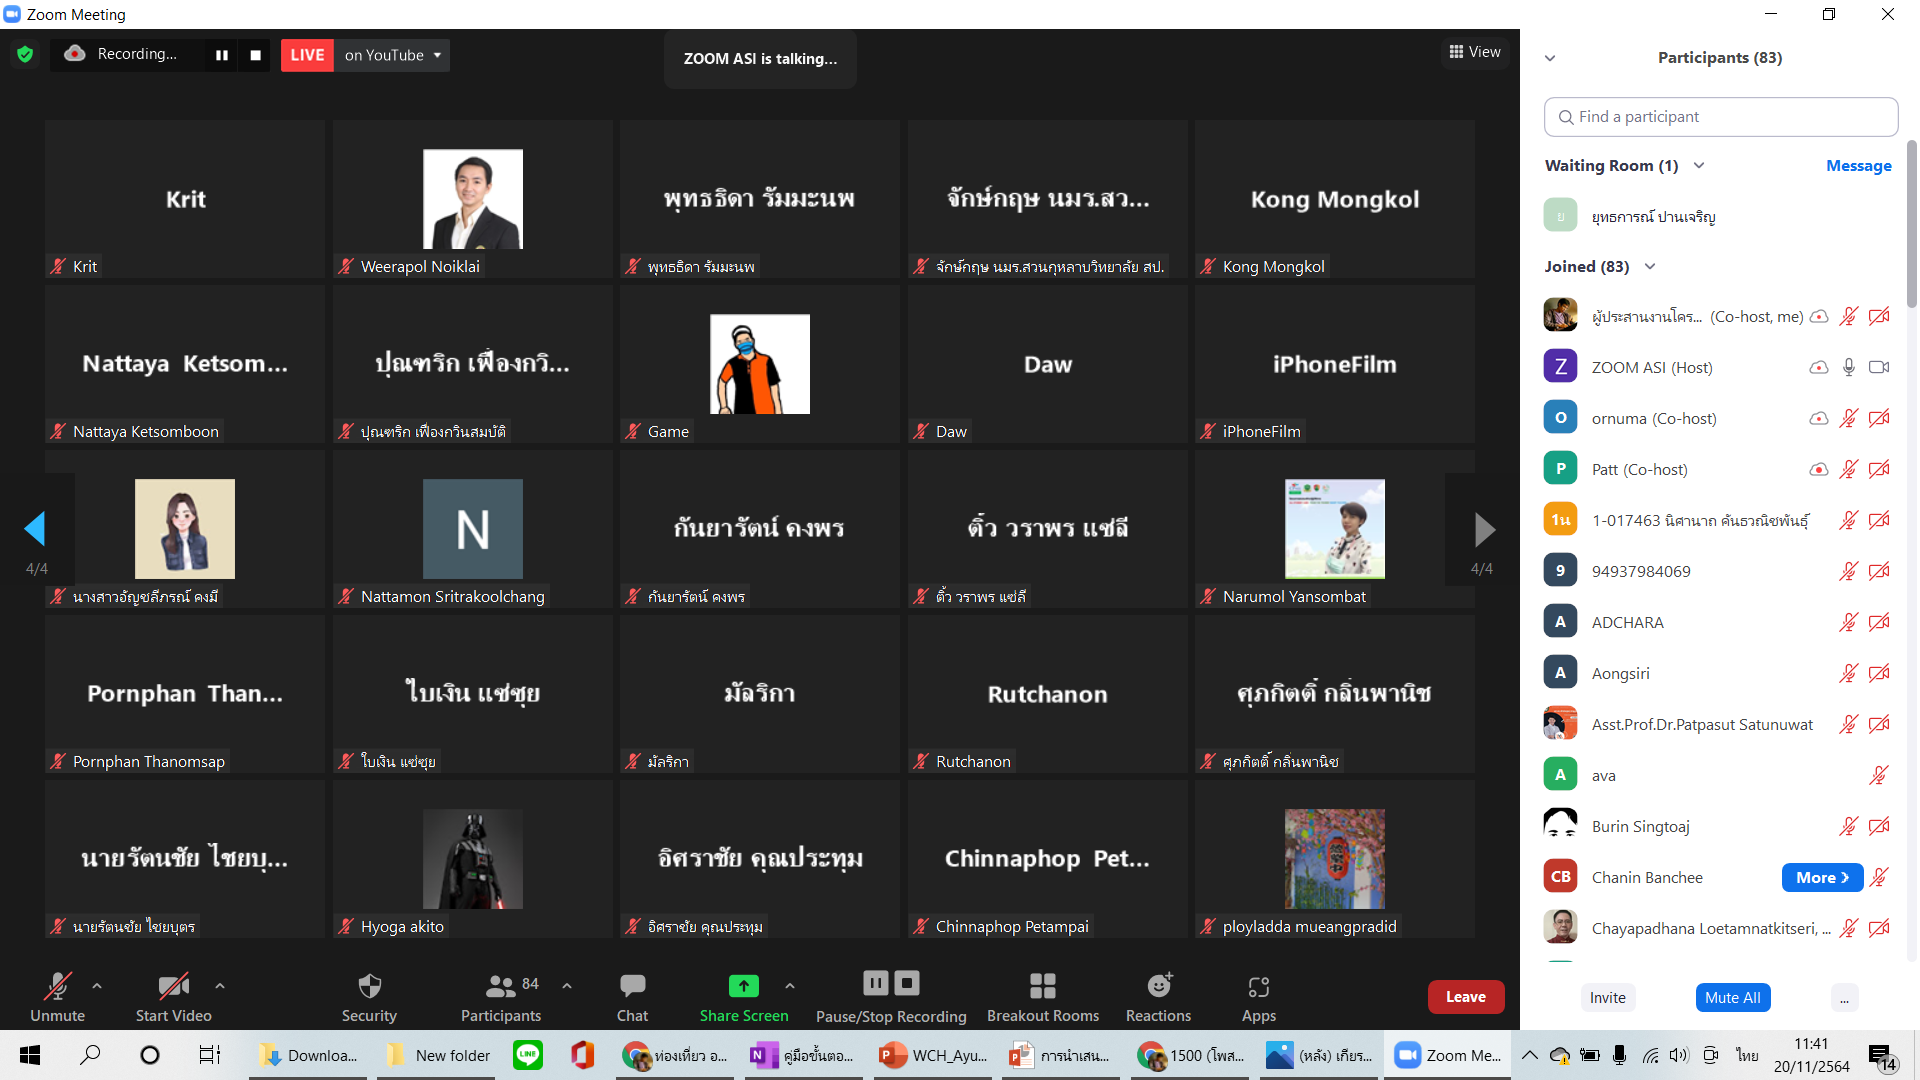Select participant 94937984069
The height and width of the screenshot is (1080, 1920).
tap(1720, 572)
